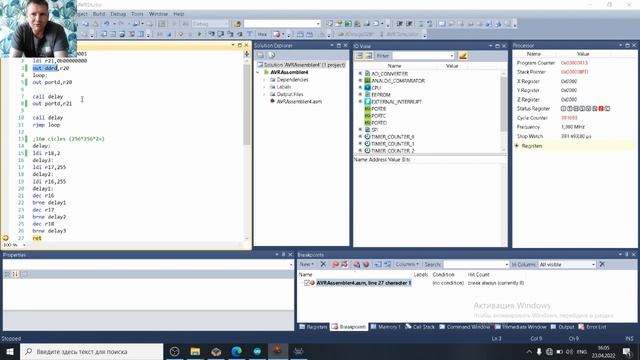Toggle the first Status Register flag bit

click(564, 109)
